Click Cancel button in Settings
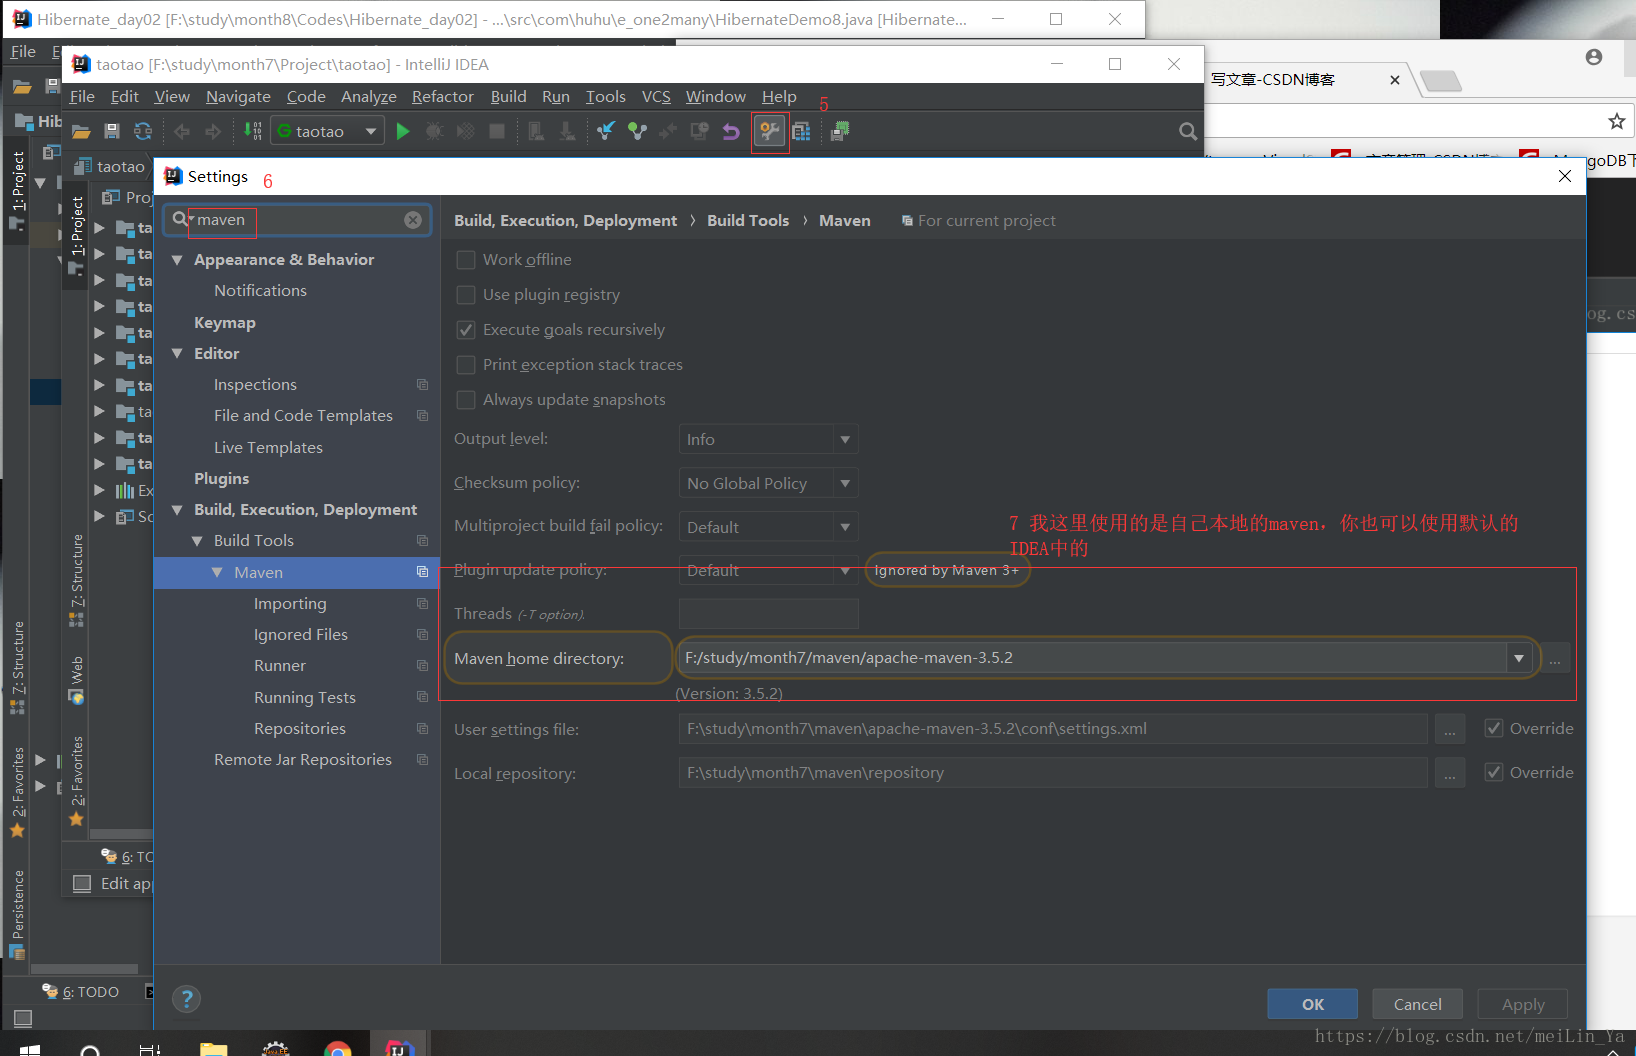 pyautogui.click(x=1417, y=1004)
